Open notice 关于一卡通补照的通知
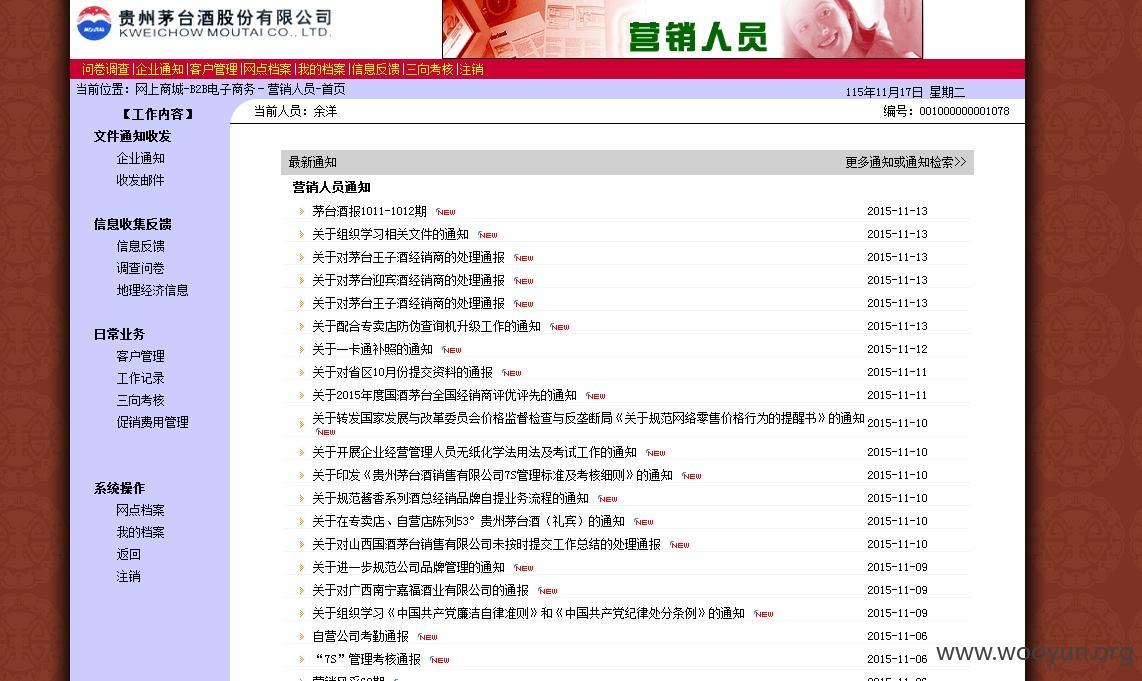Screen dimensions: 1142x681 pos(372,350)
